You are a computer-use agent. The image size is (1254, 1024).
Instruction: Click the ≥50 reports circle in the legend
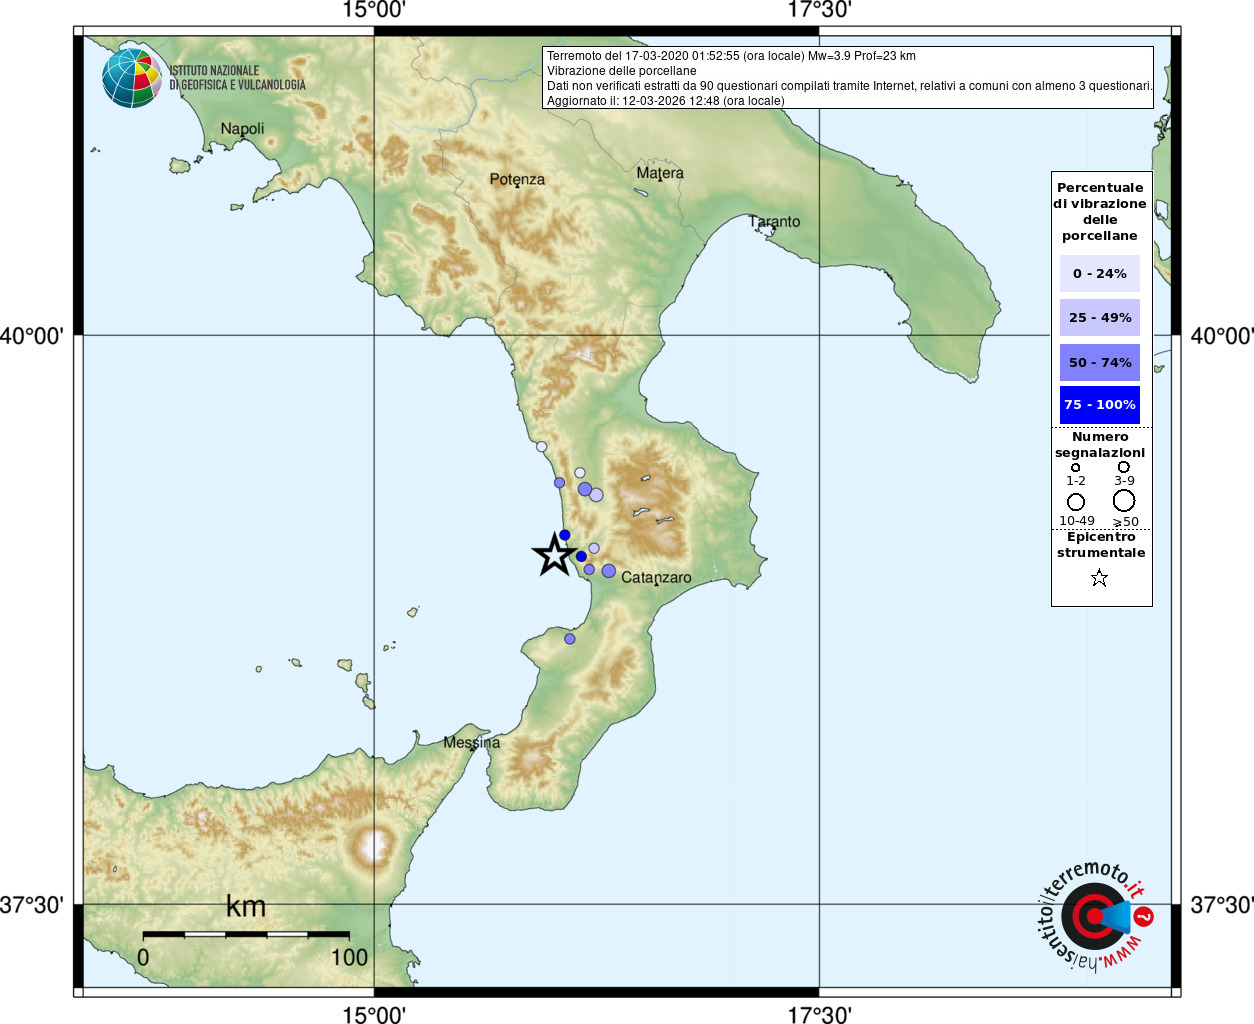(x=1124, y=500)
